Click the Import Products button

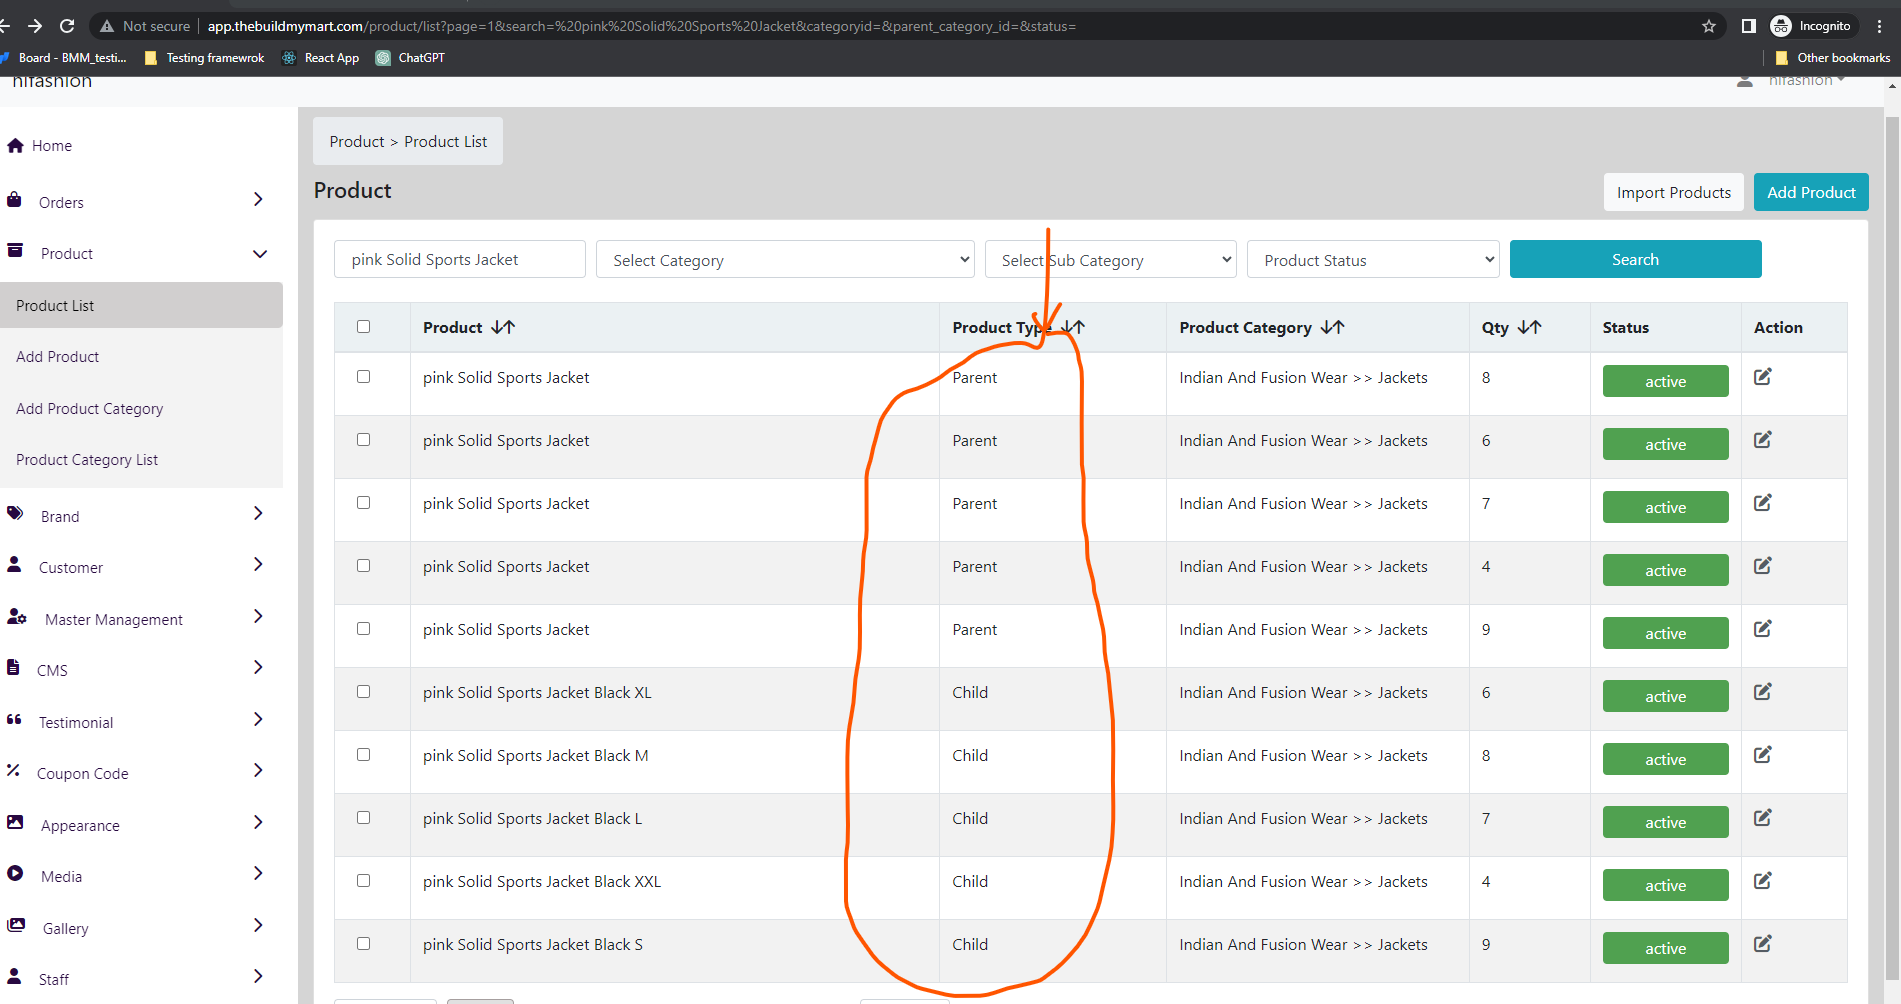click(x=1673, y=192)
